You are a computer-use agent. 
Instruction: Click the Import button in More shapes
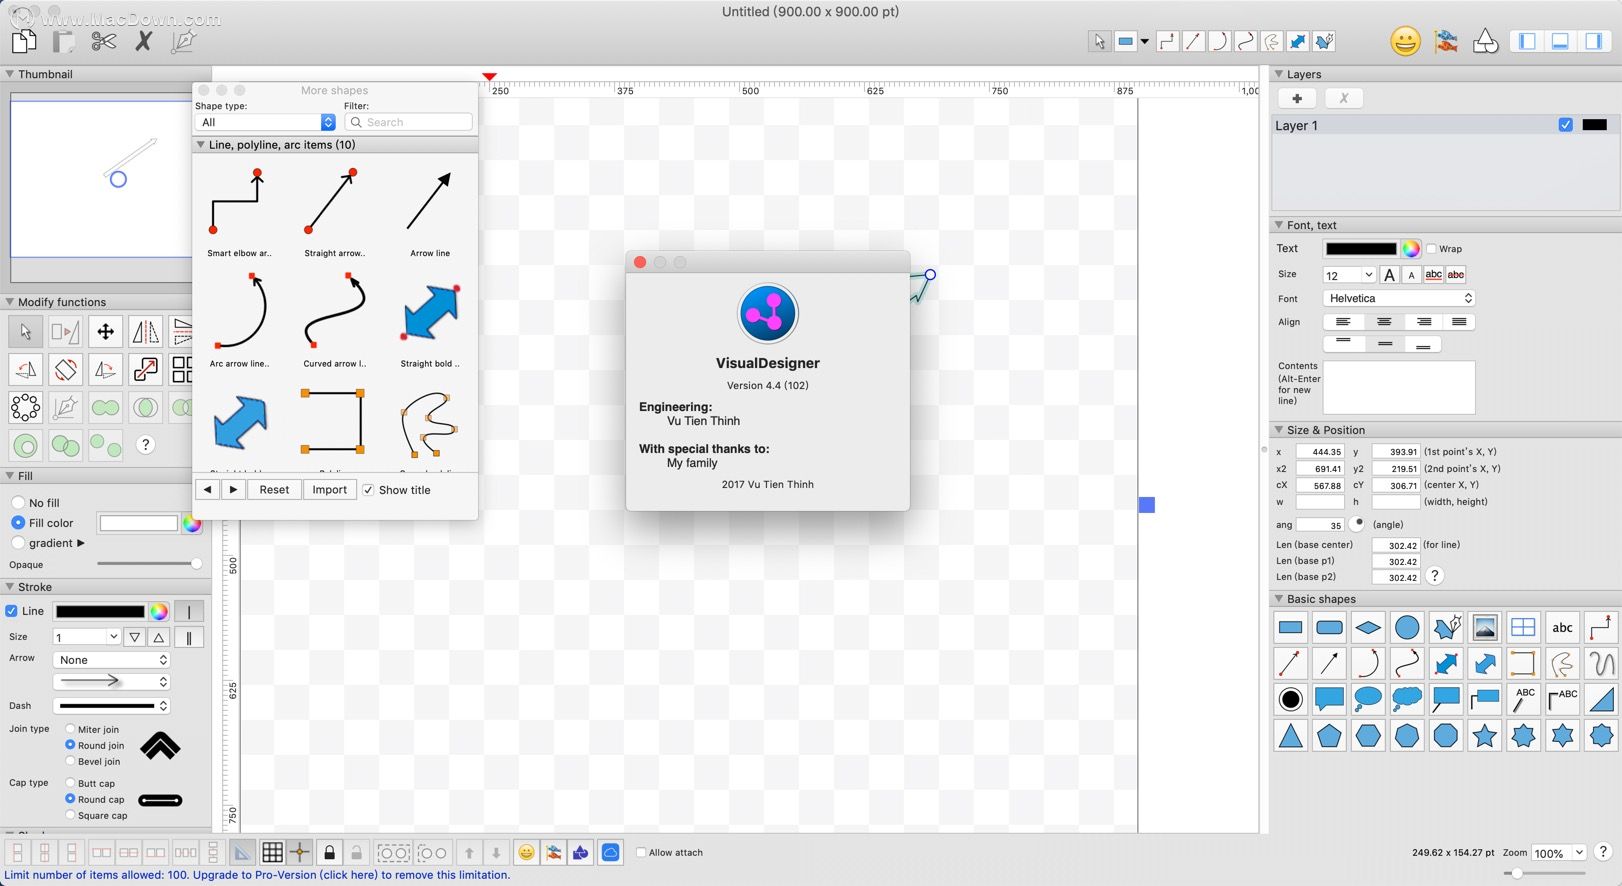pos(329,490)
